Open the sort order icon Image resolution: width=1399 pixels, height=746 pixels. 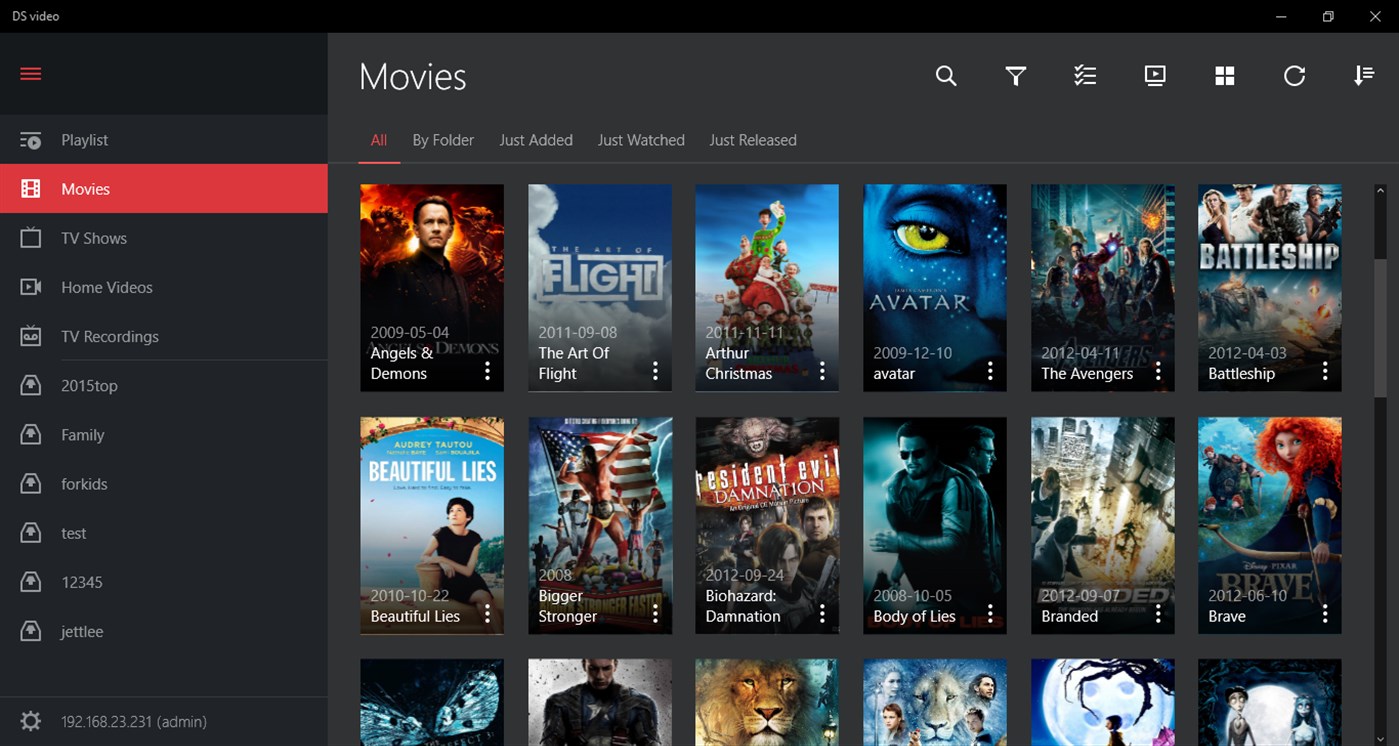click(x=1364, y=75)
